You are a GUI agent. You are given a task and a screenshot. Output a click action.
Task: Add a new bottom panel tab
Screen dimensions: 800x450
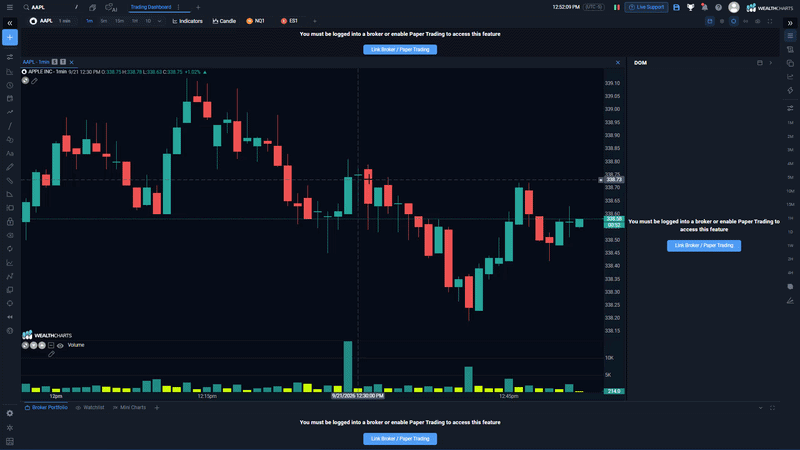157,408
